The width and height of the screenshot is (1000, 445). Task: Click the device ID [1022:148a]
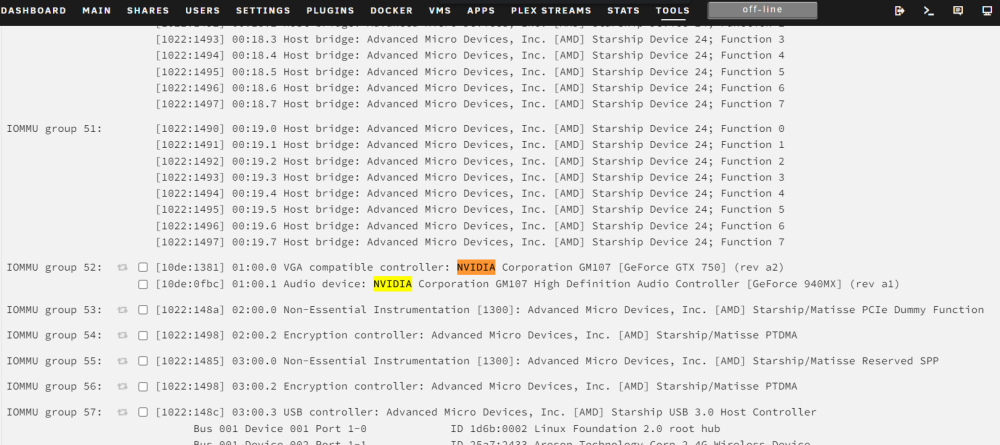(190, 310)
